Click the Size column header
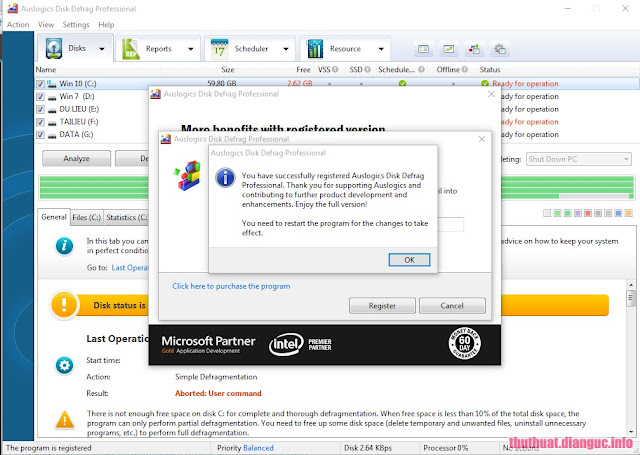This screenshot has height=455, width=640. [227, 70]
